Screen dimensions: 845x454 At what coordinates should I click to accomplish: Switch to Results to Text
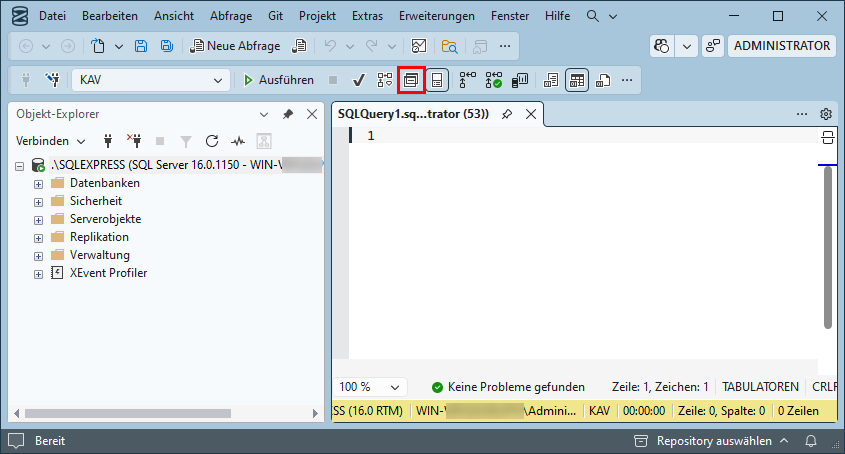point(551,80)
